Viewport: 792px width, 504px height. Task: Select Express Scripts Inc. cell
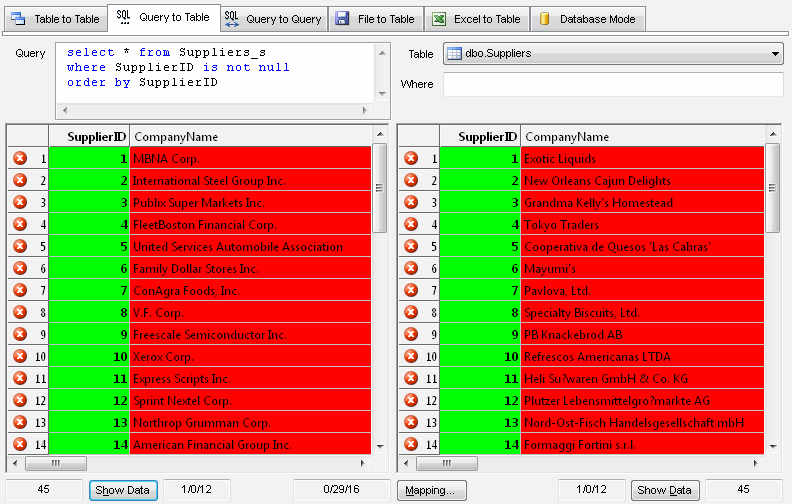pos(251,379)
